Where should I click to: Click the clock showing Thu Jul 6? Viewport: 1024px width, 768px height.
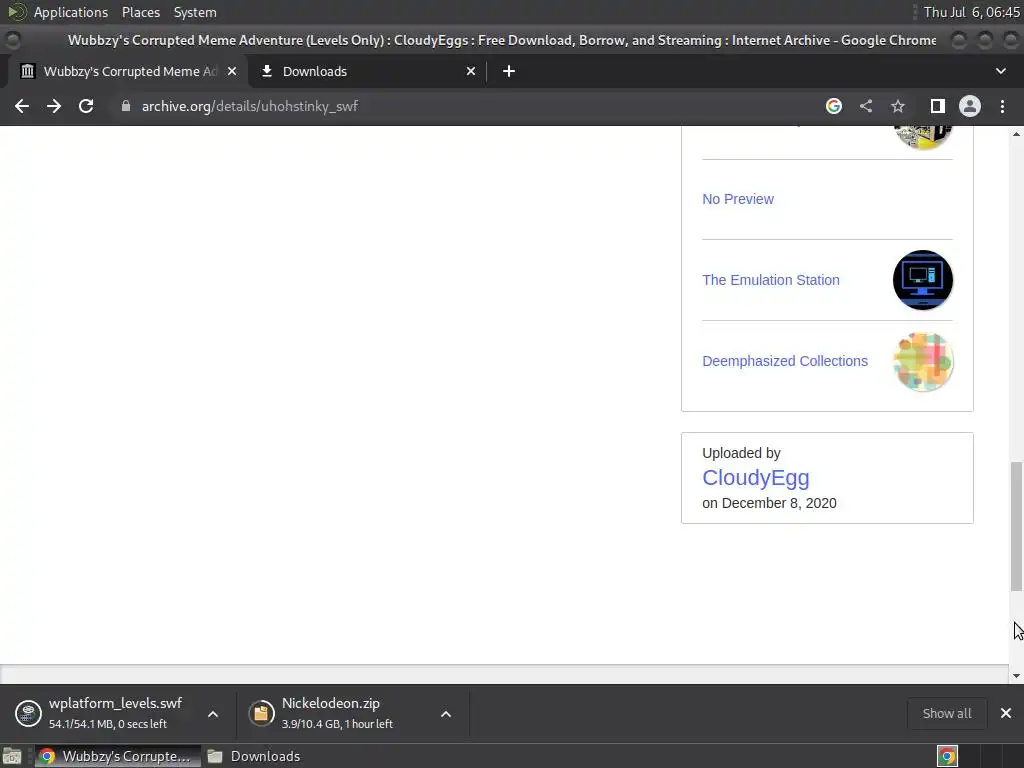pos(971,12)
